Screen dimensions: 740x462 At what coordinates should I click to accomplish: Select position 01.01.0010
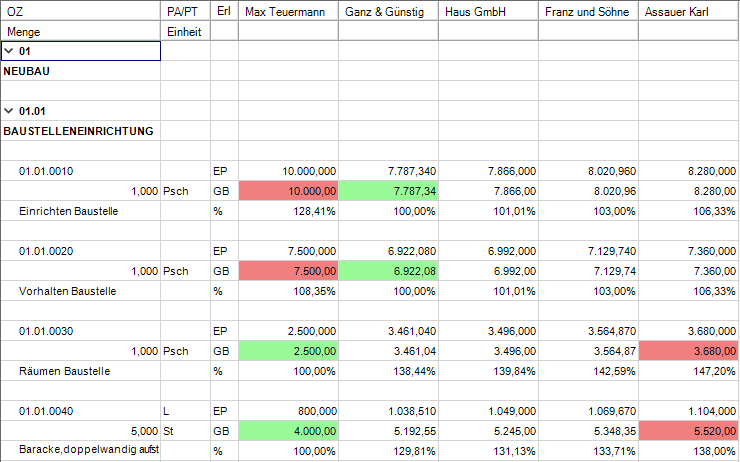pos(46,171)
